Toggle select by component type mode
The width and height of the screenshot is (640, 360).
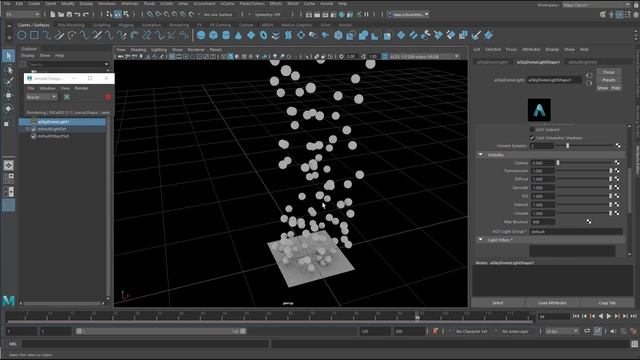126,14
